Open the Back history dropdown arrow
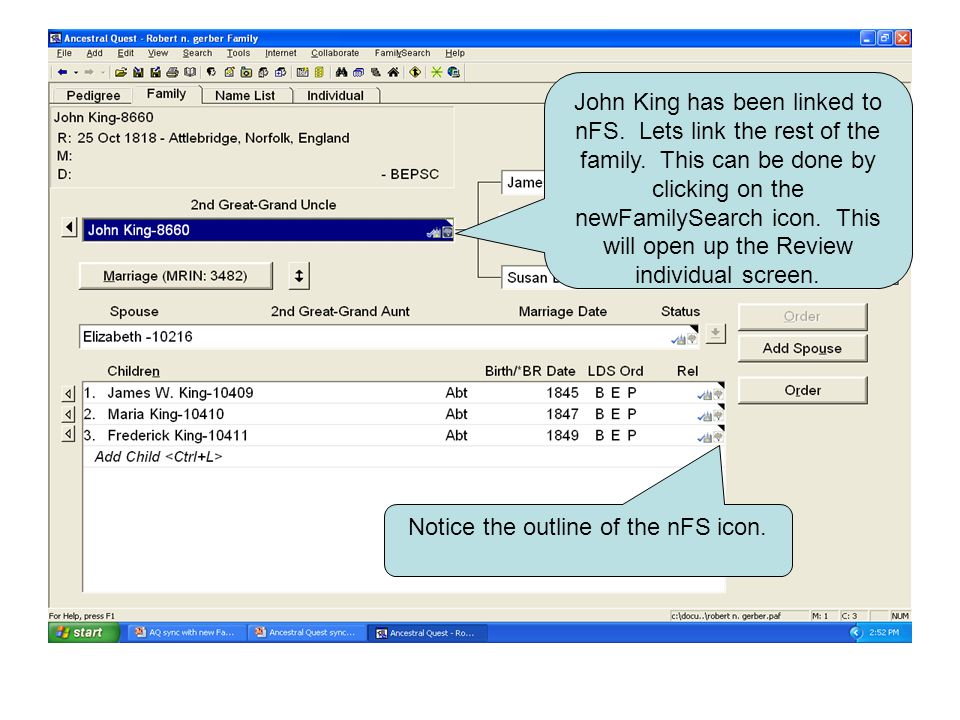 76,72
